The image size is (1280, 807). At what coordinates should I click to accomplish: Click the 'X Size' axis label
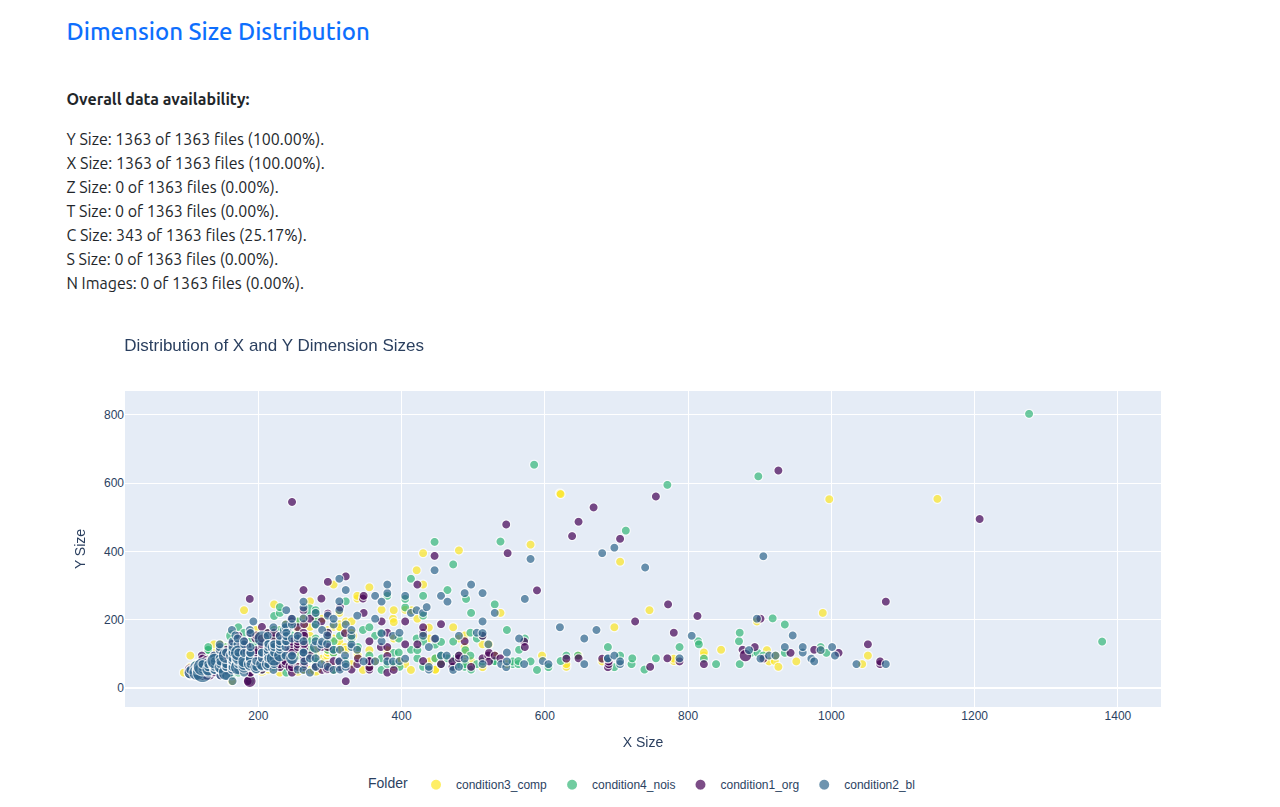coord(643,742)
